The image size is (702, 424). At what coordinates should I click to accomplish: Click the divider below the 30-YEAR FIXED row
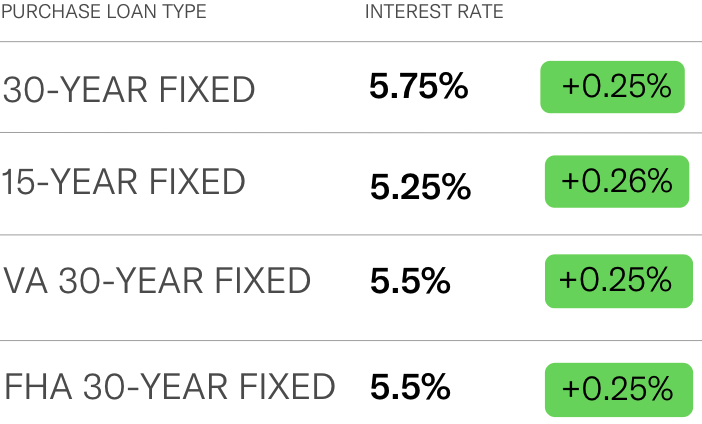pos(351,133)
